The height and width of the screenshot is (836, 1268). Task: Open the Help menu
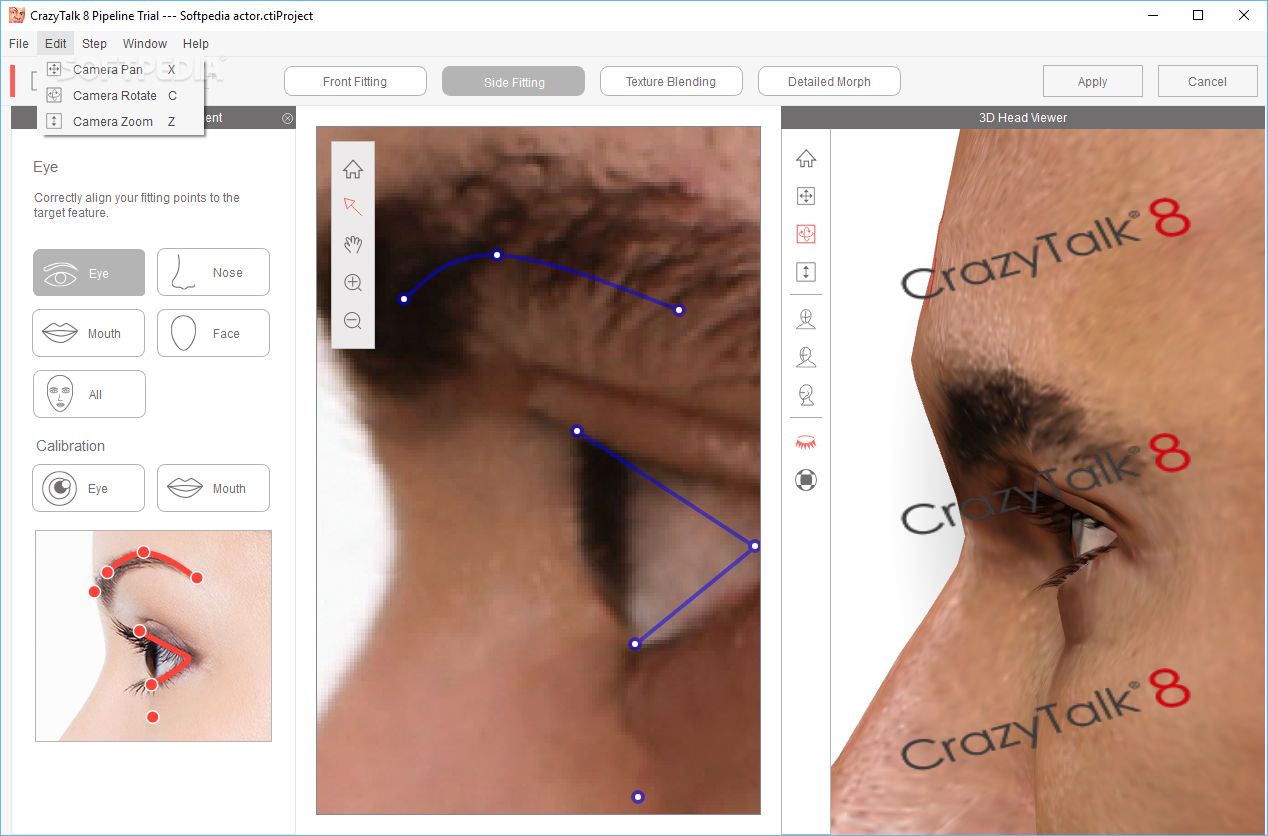coord(196,43)
